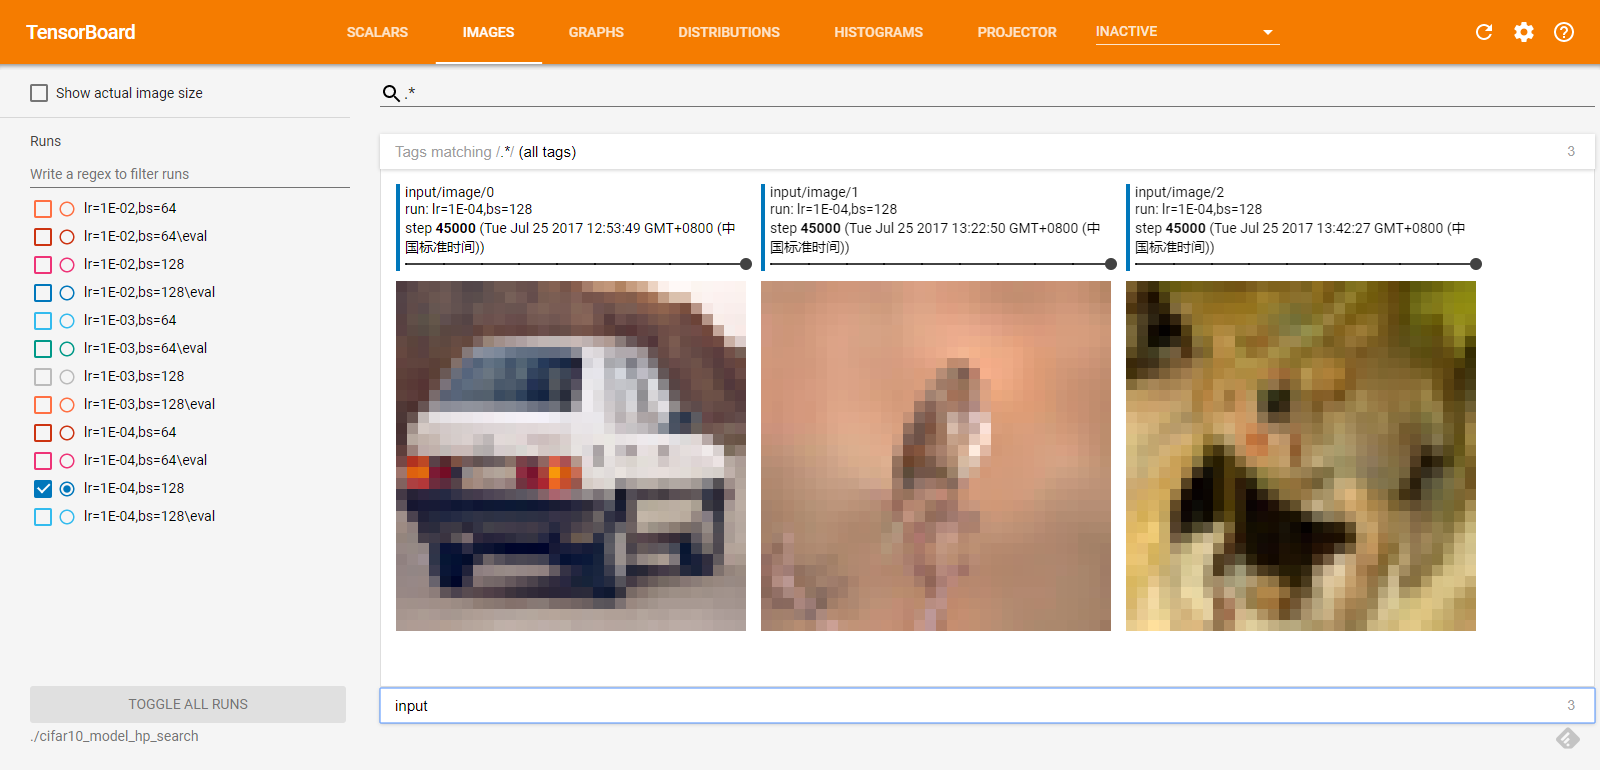Select radio button for lr=1E-03,bs=128
This screenshot has height=770, width=1600.
coord(67,377)
